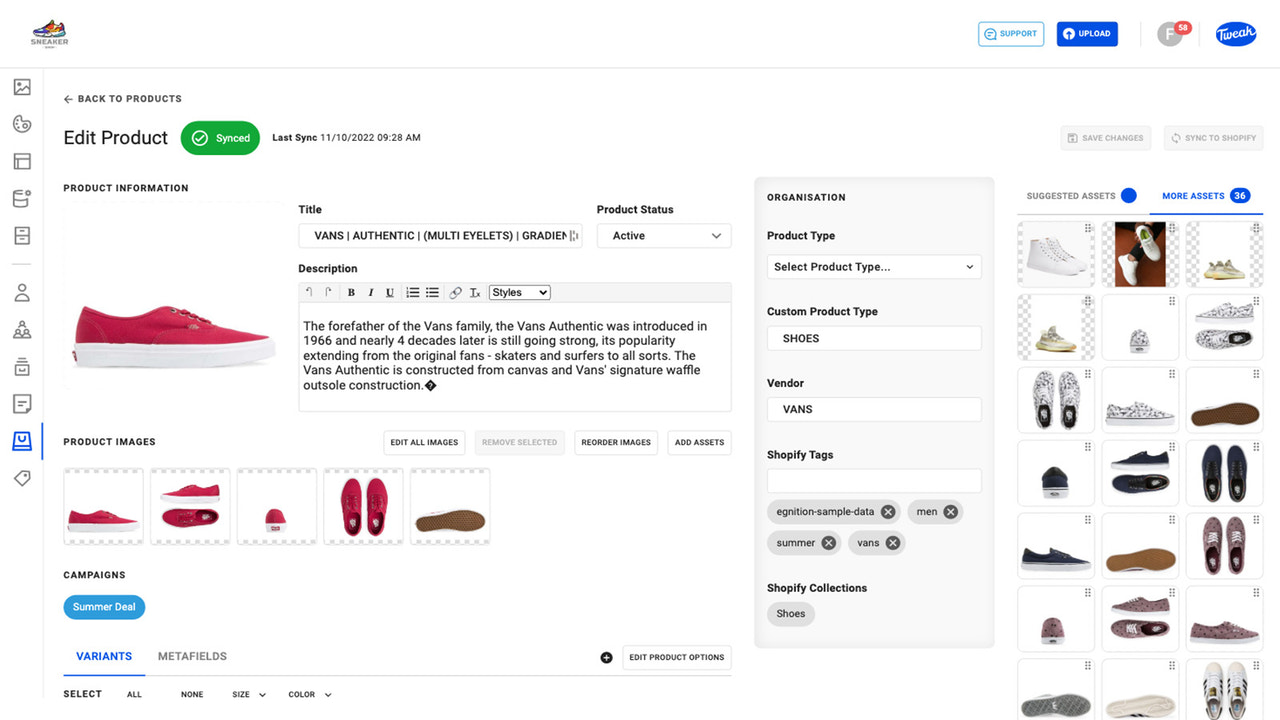
Task: Remove the vans tag from Shopify Tags
Action: tap(895, 542)
